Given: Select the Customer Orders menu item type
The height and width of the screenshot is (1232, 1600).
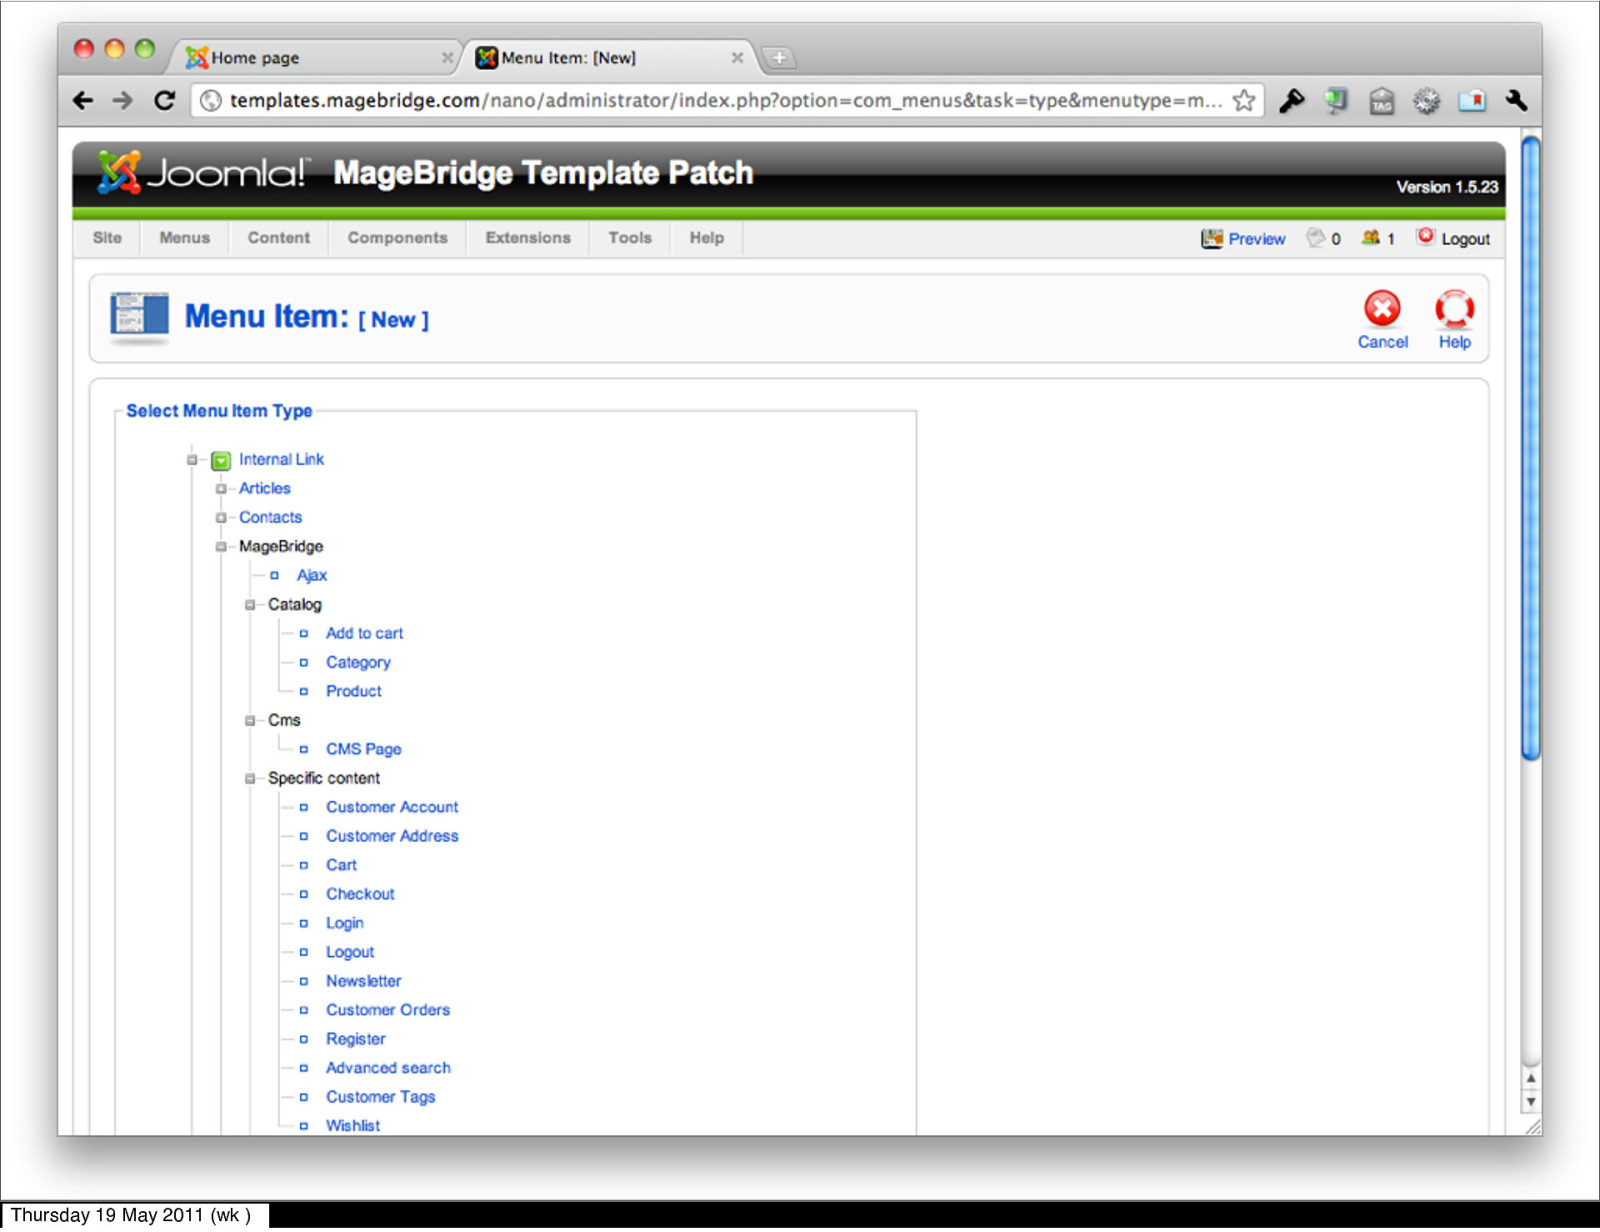Looking at the screenshot, I should pyautogui.click(x=388, y=1011).
